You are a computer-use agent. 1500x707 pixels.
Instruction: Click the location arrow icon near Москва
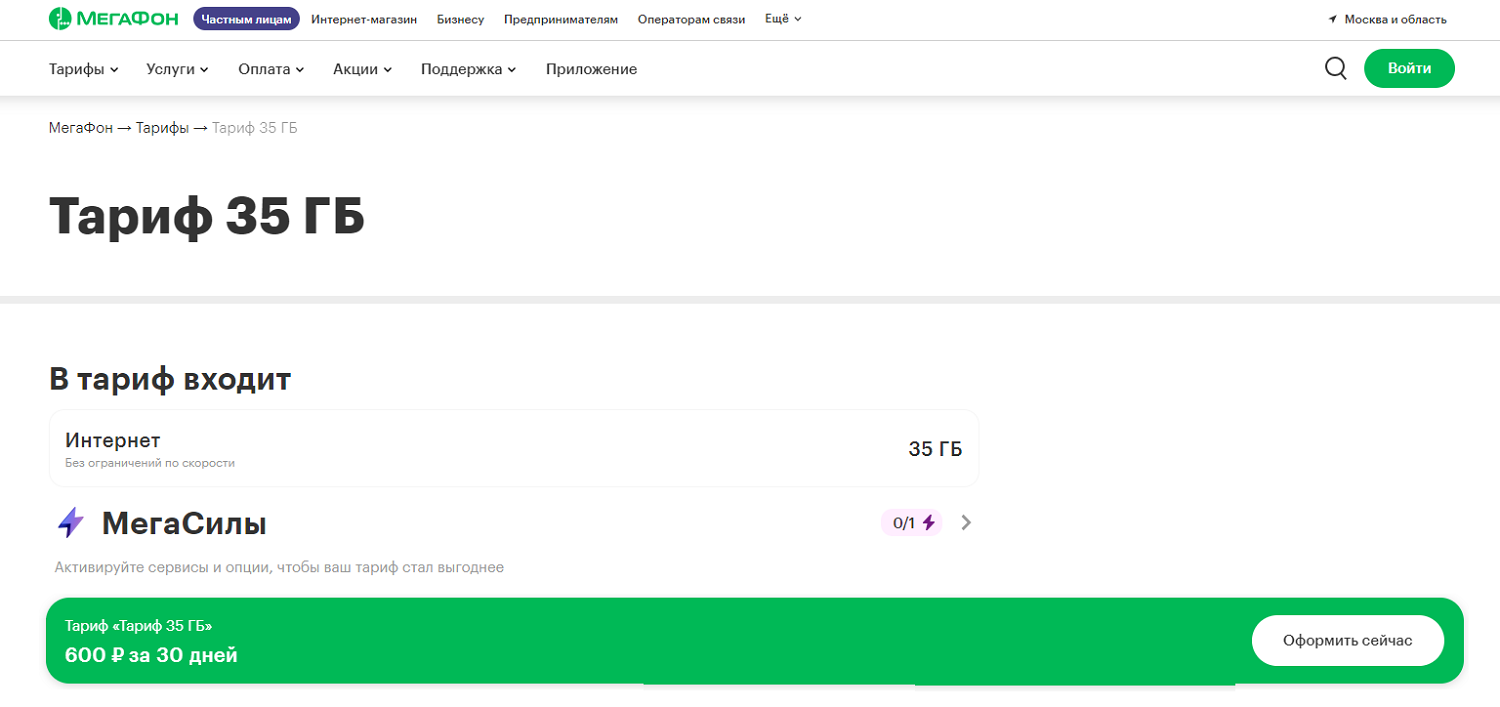tap(1332, 19)
